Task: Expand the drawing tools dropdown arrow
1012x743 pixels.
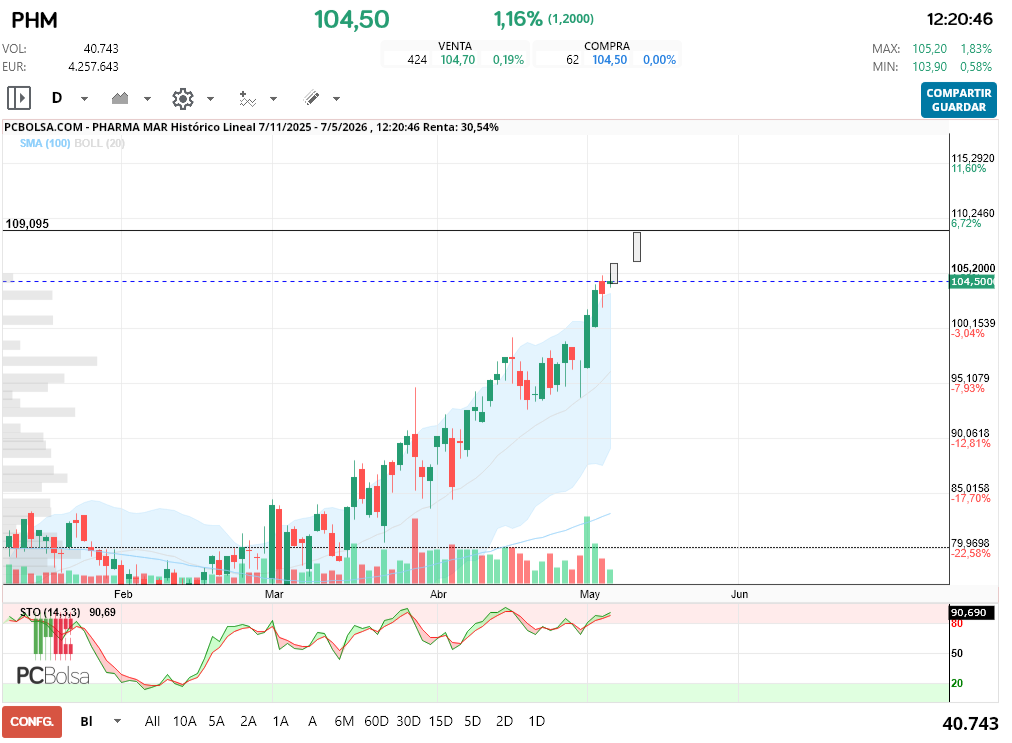Action: [336, 99]
